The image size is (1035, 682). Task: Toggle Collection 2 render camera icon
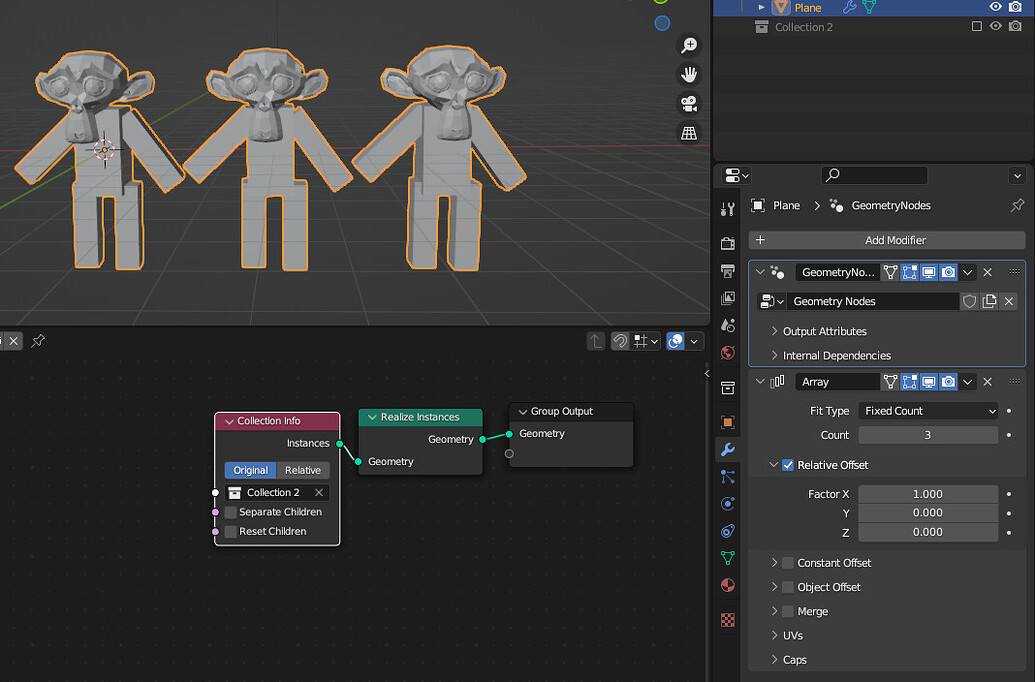[x=1015, y=26]
